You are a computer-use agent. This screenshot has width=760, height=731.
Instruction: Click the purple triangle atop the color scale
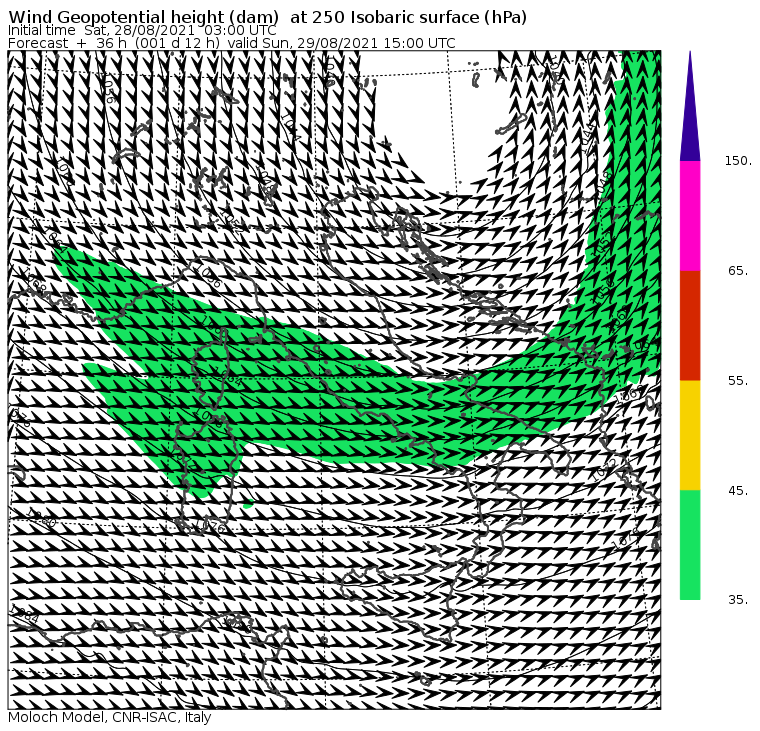click(x=690, y=107)
